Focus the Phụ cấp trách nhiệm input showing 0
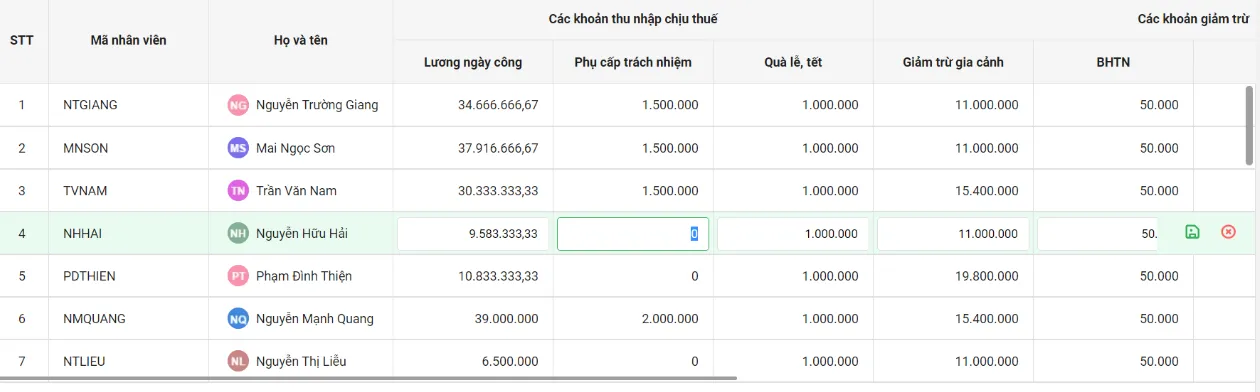The width and height of the screenshot is (1260, 392). 633,234
